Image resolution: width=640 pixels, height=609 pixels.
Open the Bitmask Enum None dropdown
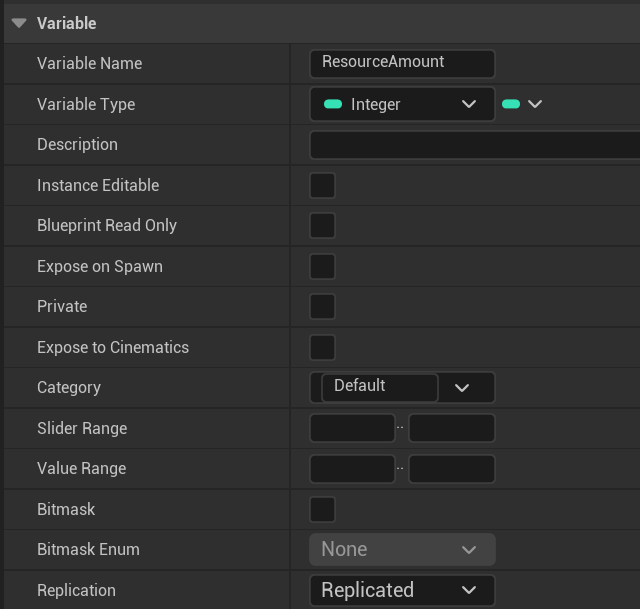point(402,549)
